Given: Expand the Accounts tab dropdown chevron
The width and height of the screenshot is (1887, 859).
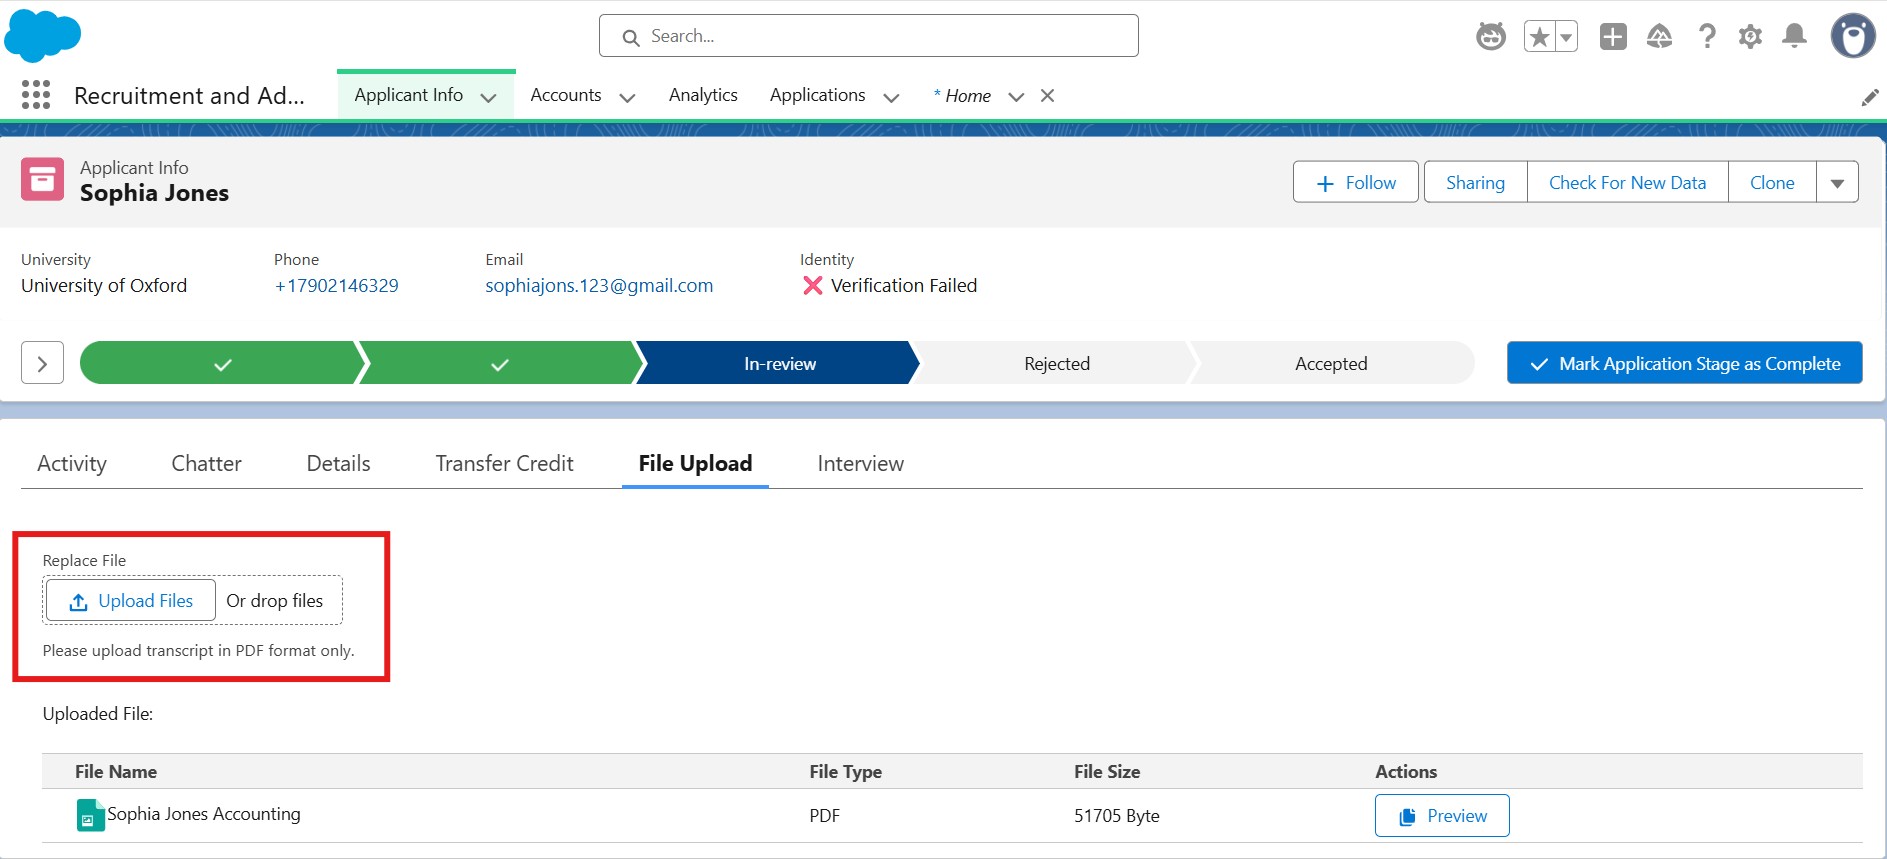Looking at the screenshot, I should point(627,97).
